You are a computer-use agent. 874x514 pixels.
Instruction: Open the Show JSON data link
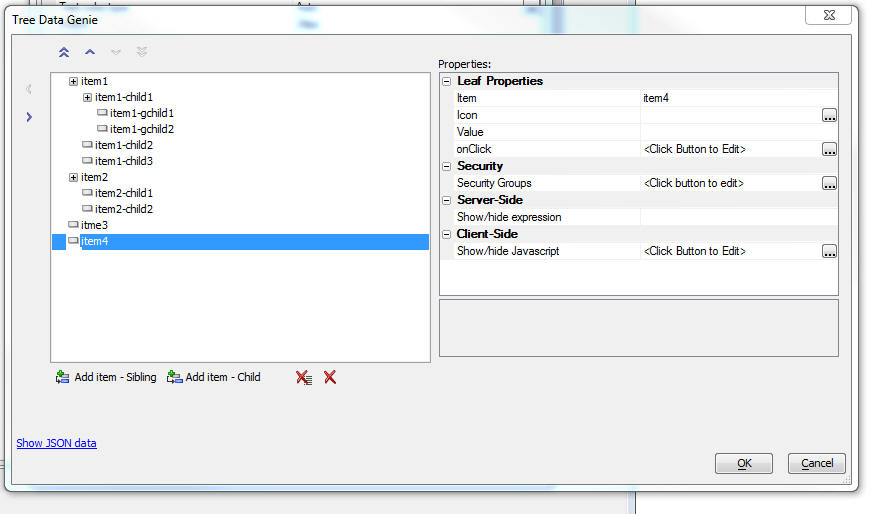[x=56, y=443]
